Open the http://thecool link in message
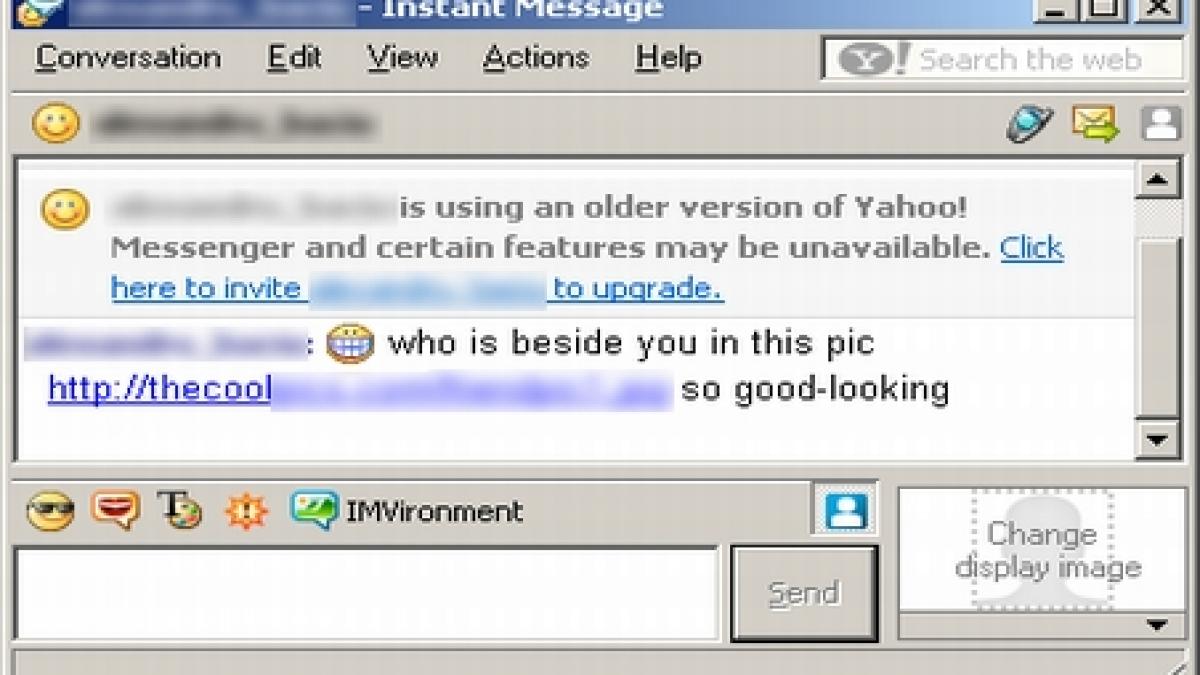Screen dimensions: 1200x675 tap(359, 389)
